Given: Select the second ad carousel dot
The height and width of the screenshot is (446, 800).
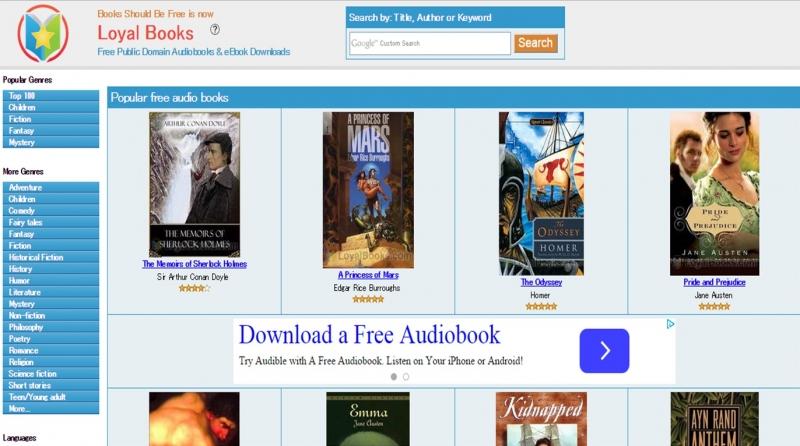Looking at the screenshot, I should [406, 377].
